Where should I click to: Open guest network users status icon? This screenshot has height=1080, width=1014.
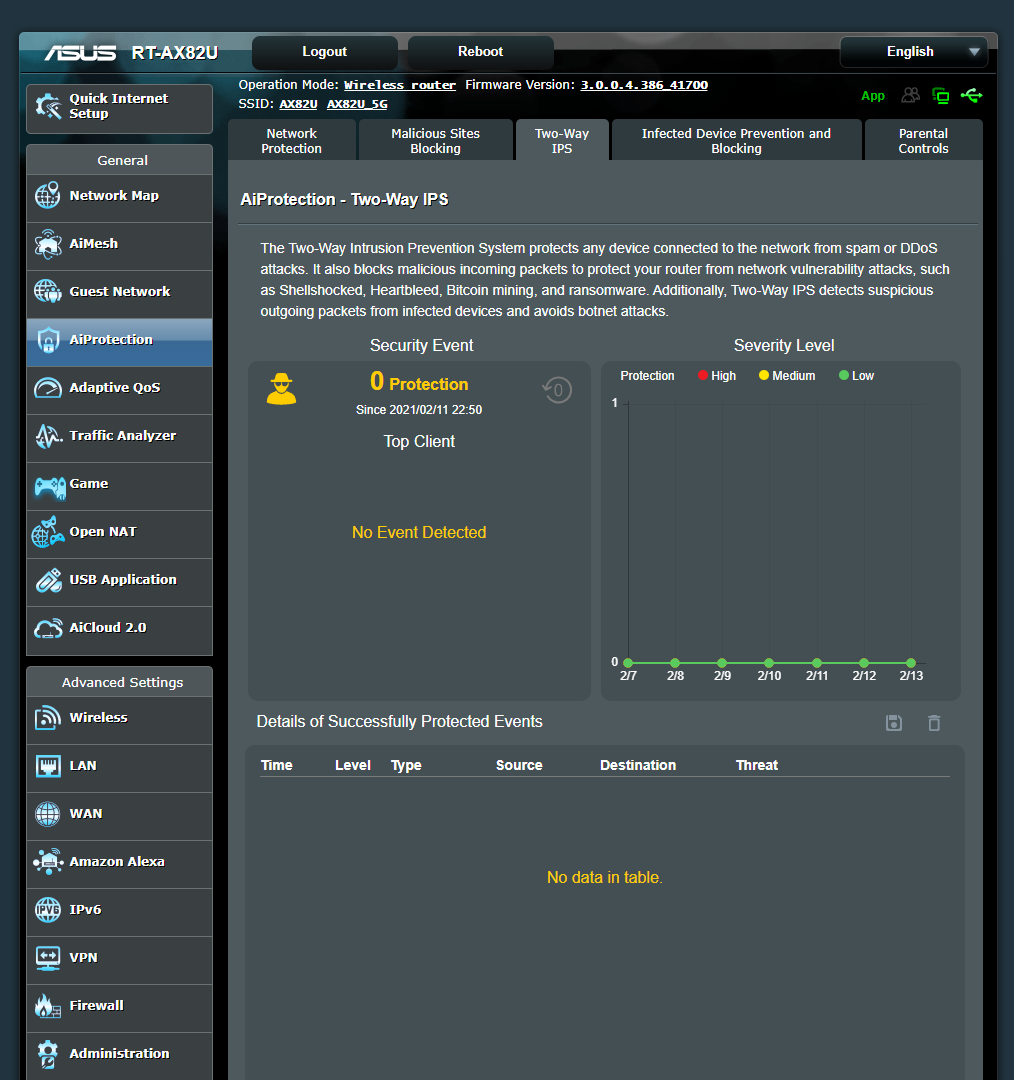coord(911,95)
